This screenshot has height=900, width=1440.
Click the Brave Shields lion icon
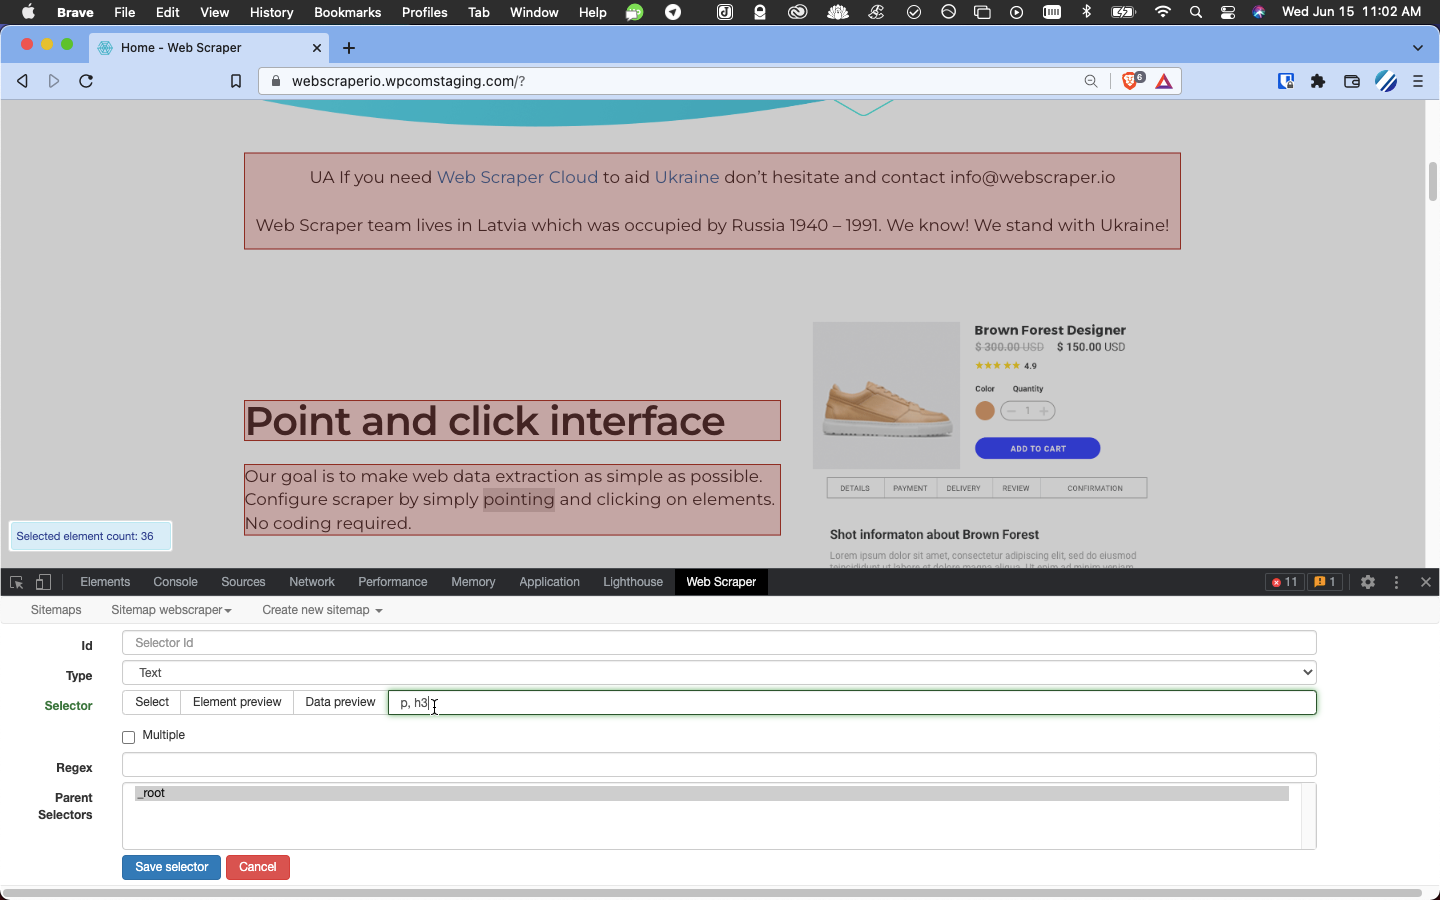coord(1130,82)
